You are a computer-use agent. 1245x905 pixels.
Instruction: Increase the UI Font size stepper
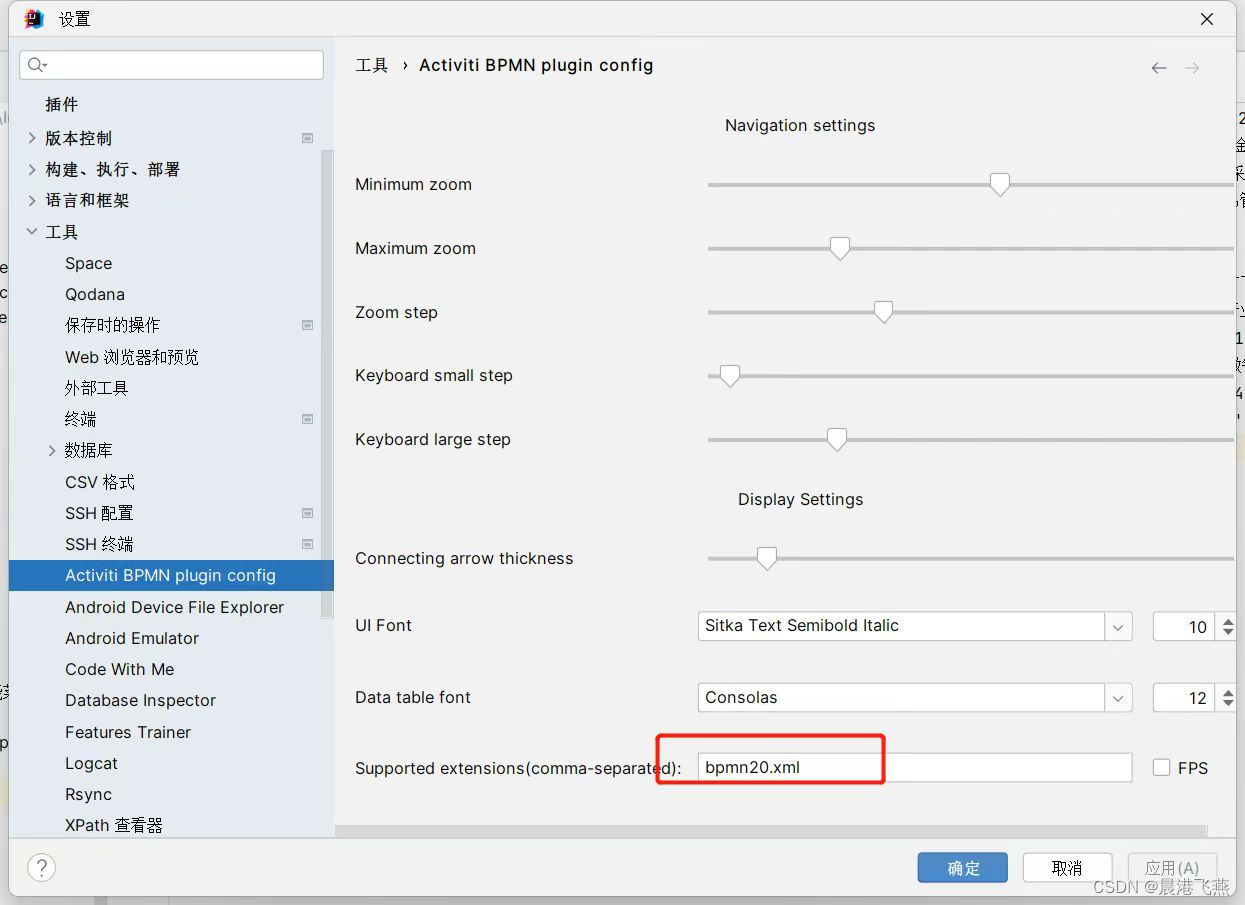click(x=1228, y=620)
